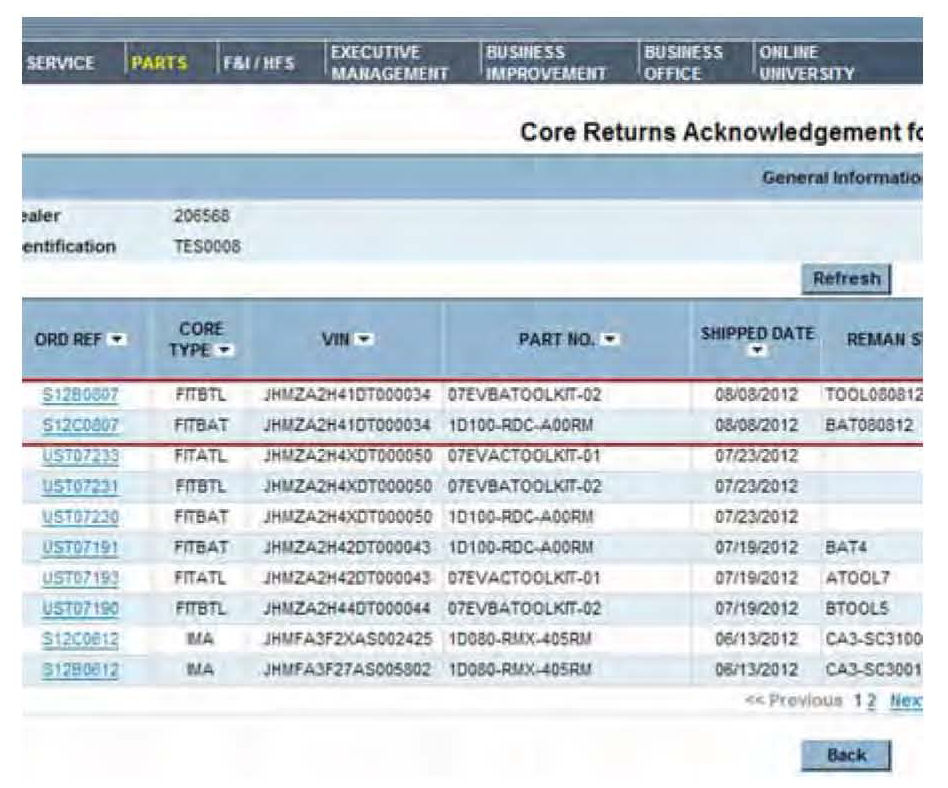The width and height of the screenshot is (948, 788).
Task: Click the S12C0612 order reference link
Action: [80, 639]
